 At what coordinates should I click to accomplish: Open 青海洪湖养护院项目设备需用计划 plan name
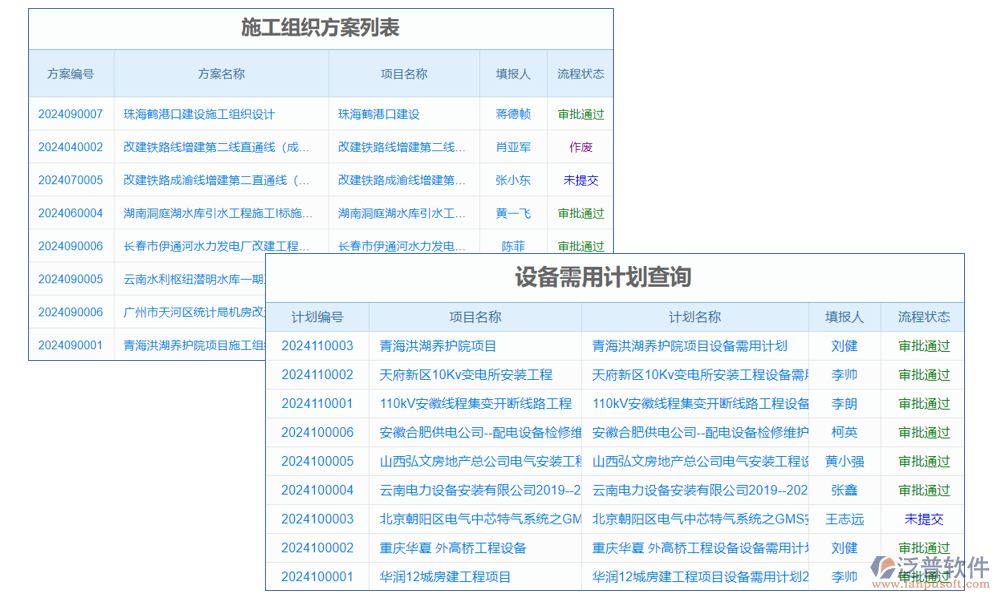(x=689, y=346)
